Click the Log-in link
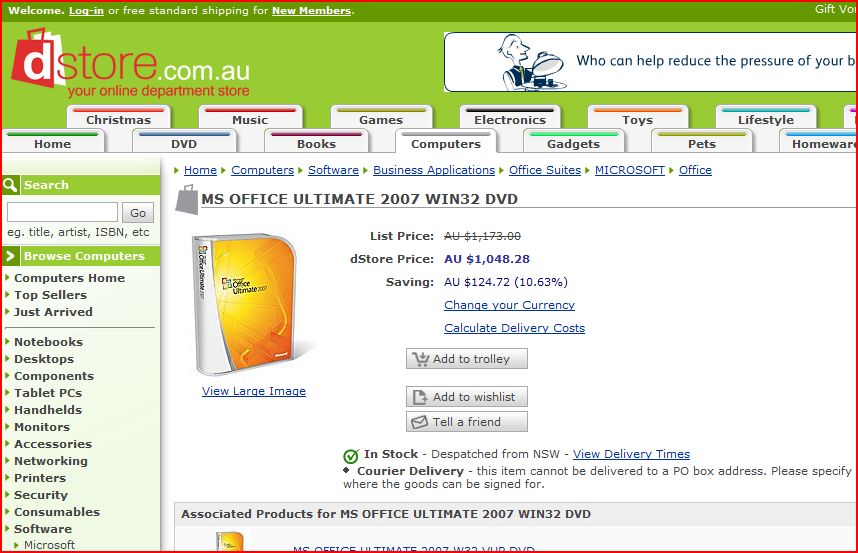This screenshot has height=553, width=858. coord(86,10)
